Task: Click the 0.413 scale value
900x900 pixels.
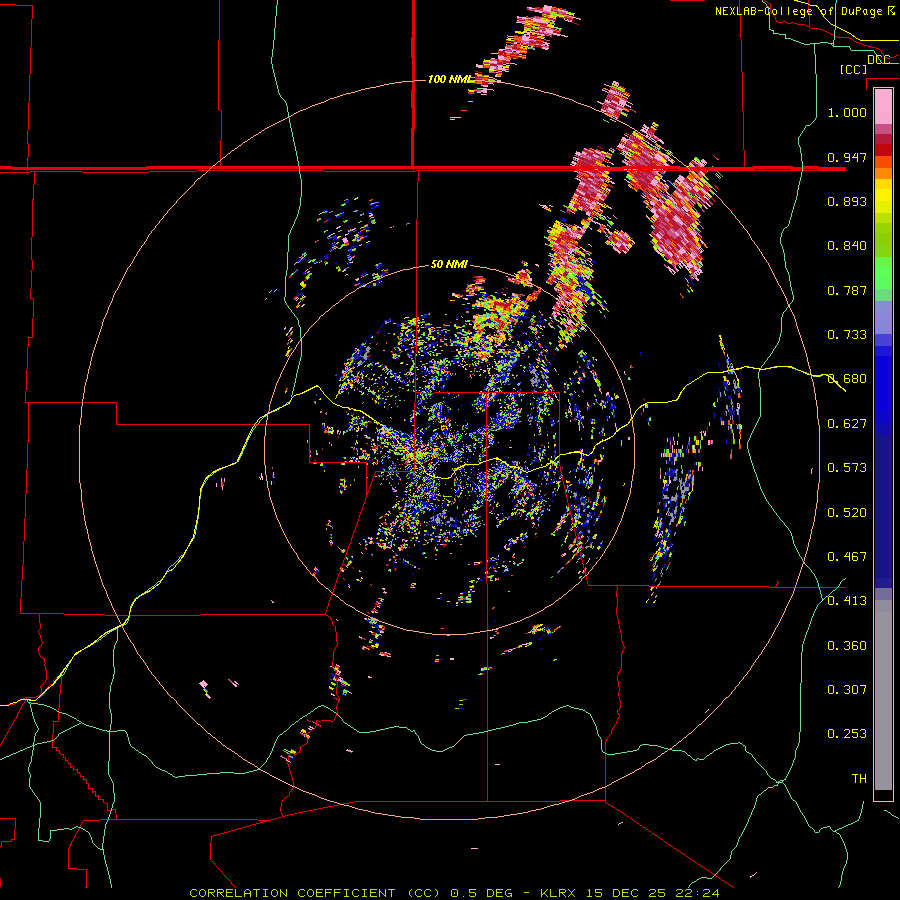Action: coord(847,601)
